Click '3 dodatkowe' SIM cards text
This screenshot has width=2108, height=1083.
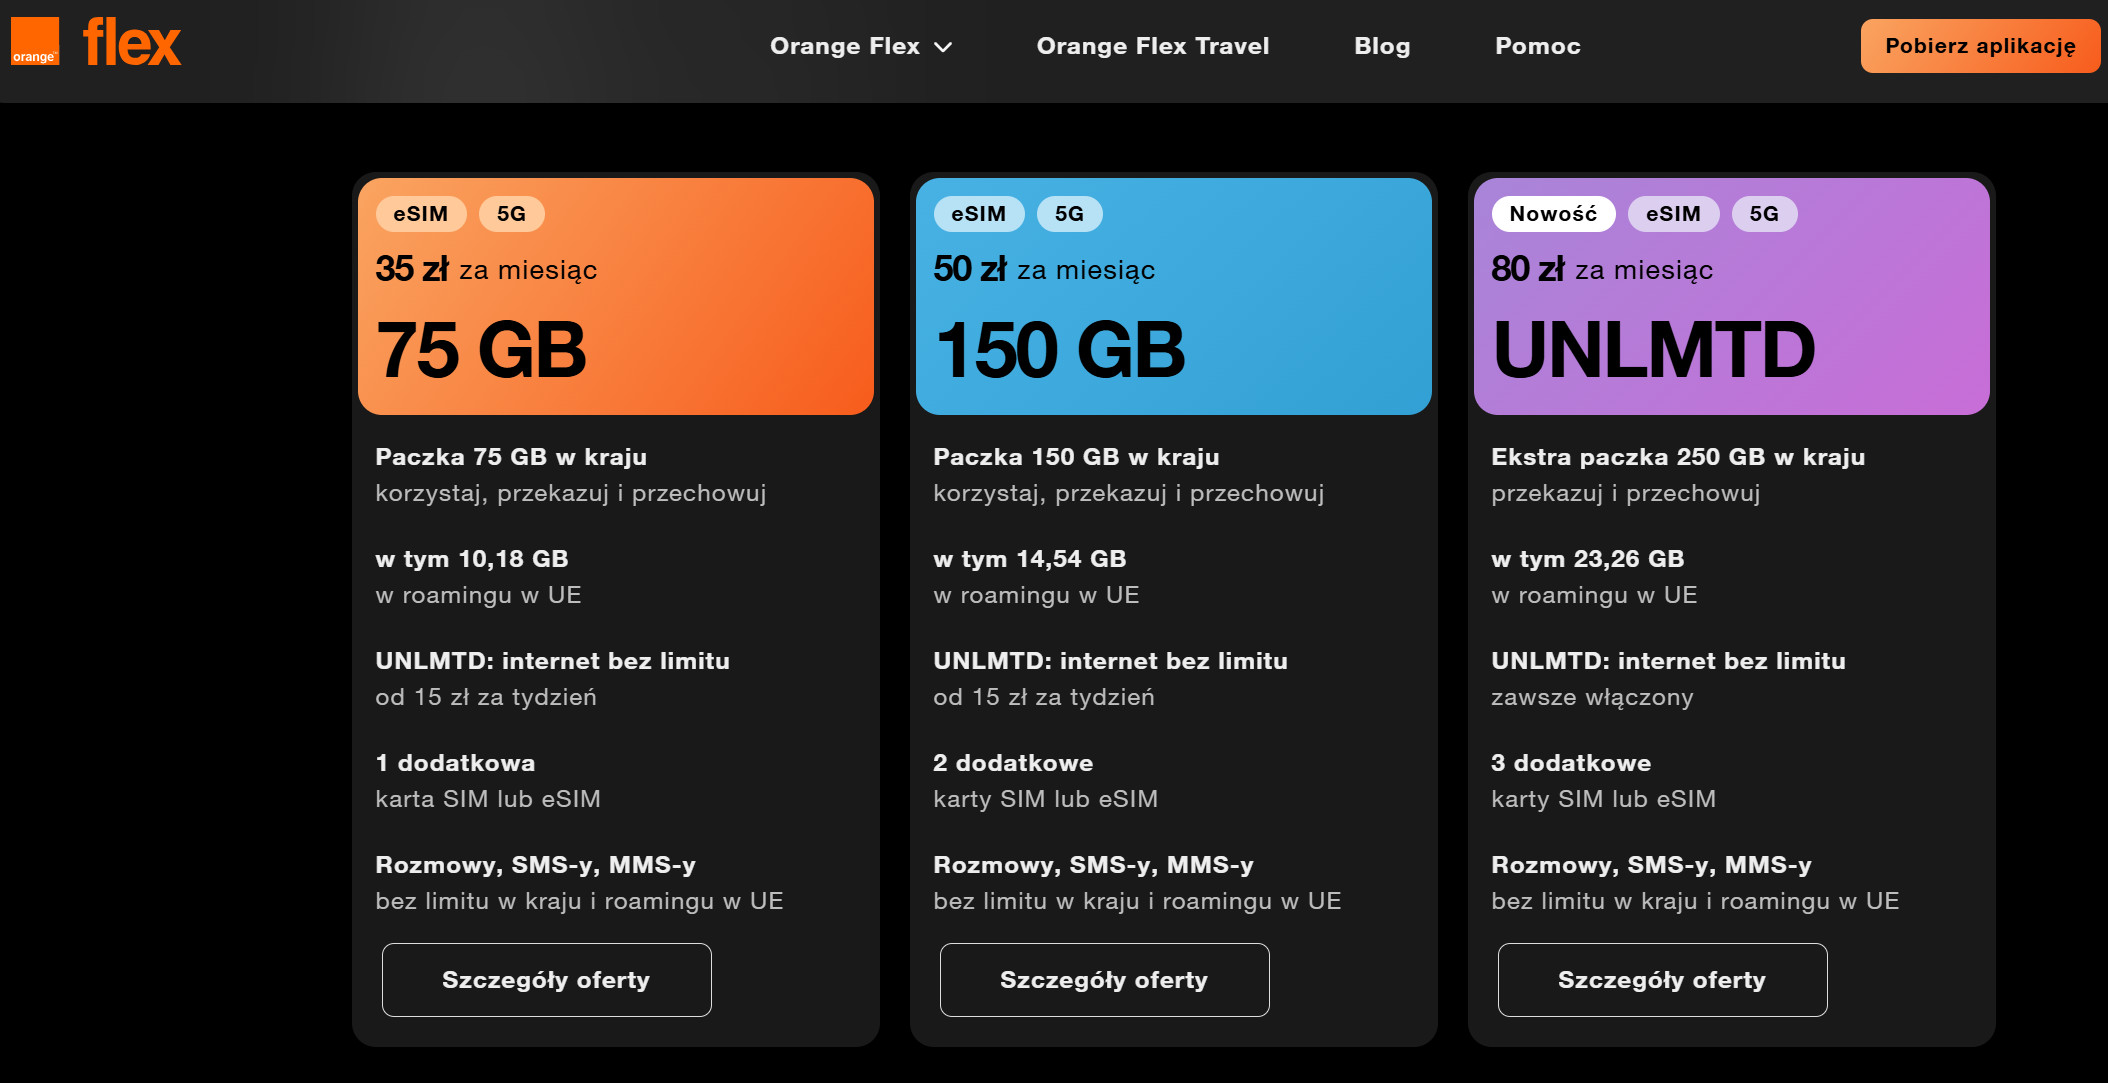(1571, 763)
